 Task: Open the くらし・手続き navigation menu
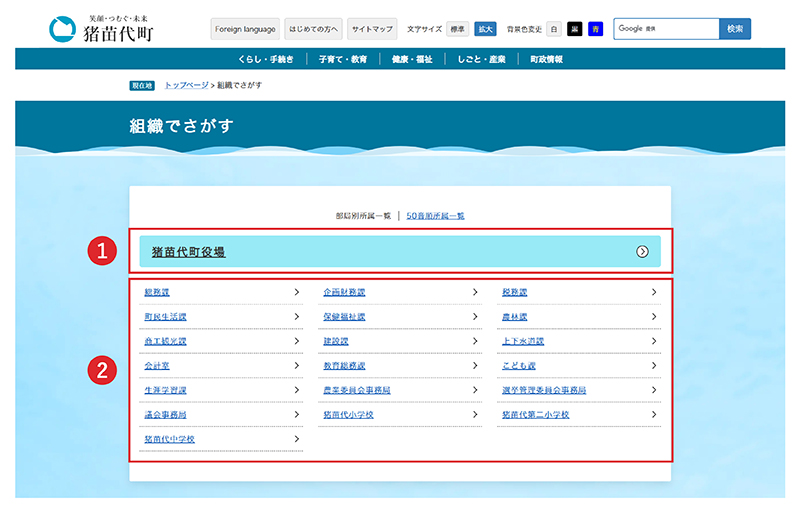pyautogui.click(x=266, y=60)
